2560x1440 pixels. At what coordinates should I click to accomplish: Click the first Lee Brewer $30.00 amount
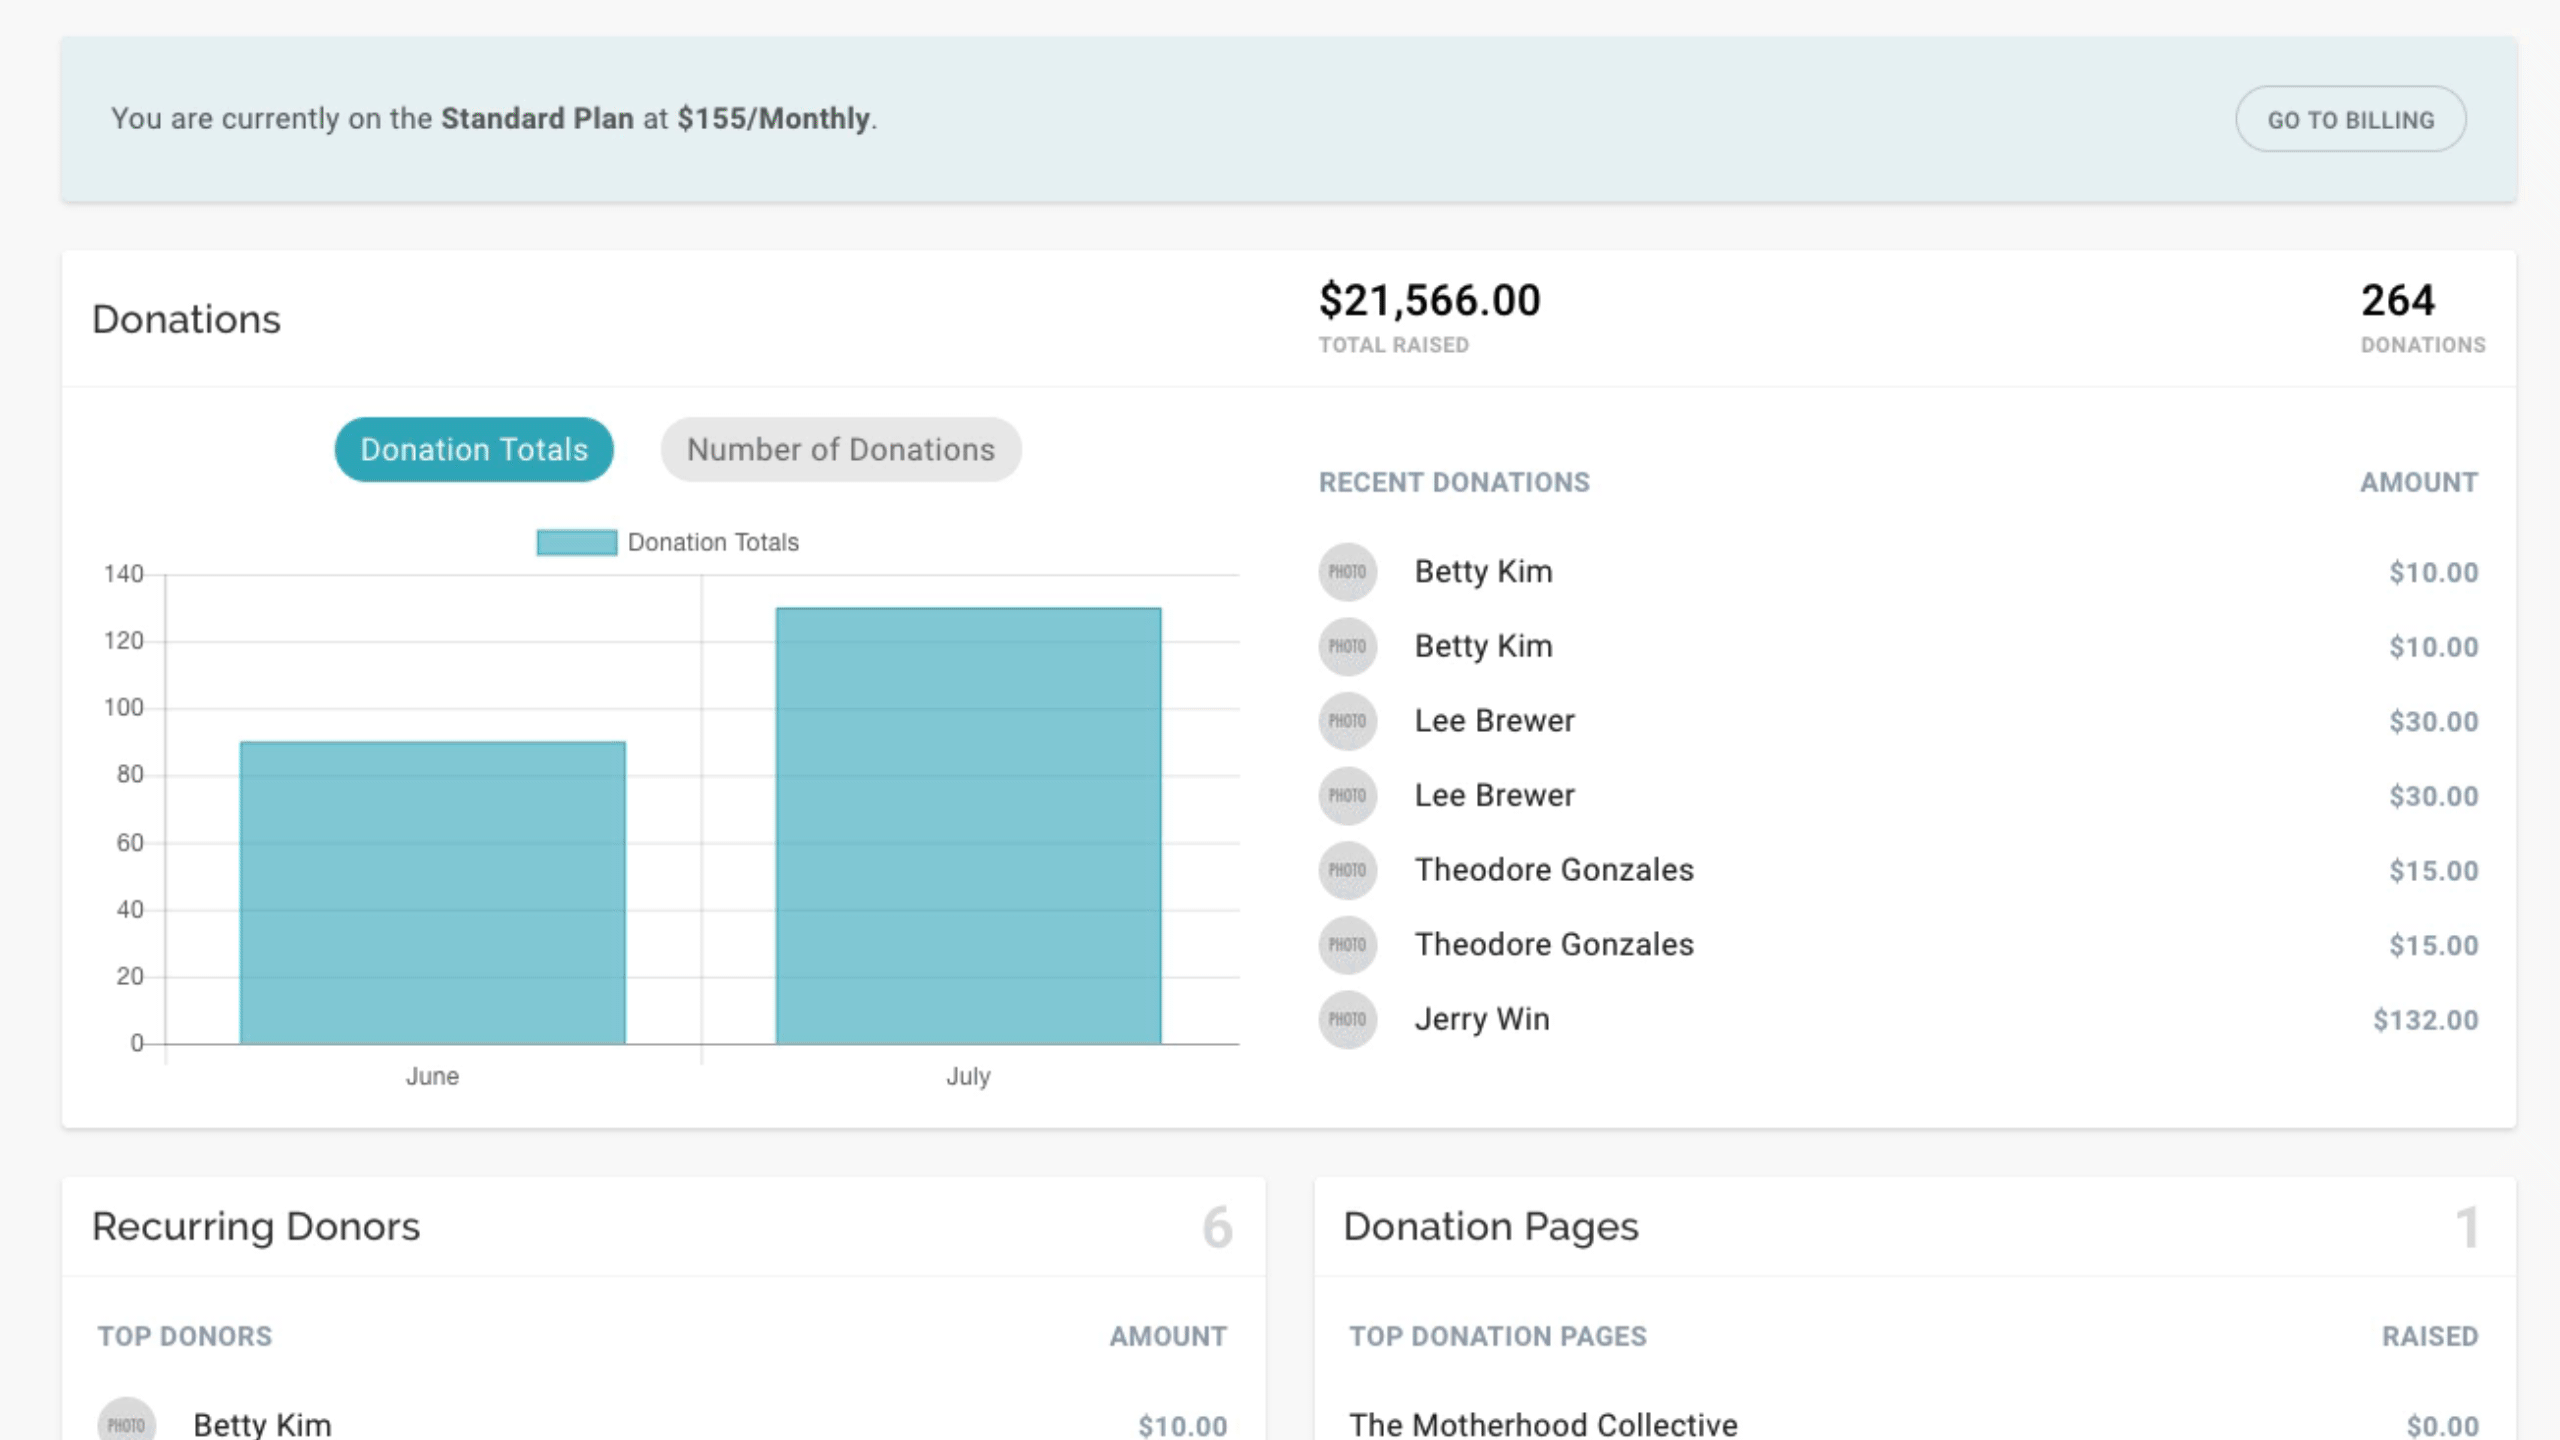pyautogui.click(x=2434, y=722)
